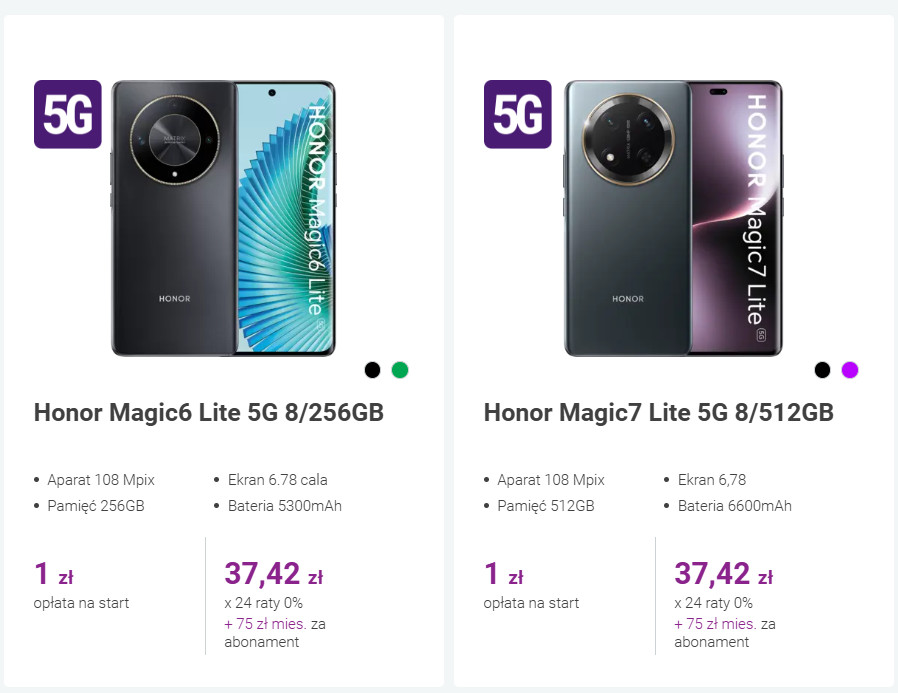Click the 5G badge on Magic7 Lite
Viewport: 898px width, 693px height.
(518, 114)
